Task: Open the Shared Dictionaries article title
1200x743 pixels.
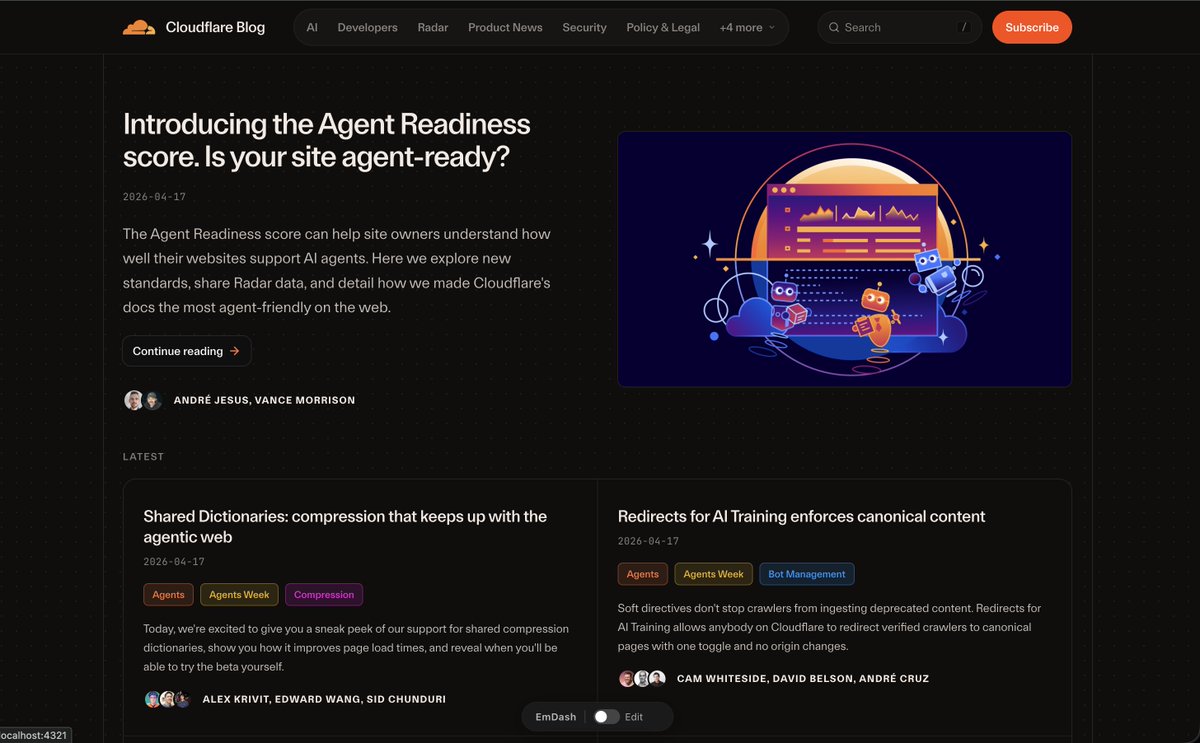Action: point(345,527)
